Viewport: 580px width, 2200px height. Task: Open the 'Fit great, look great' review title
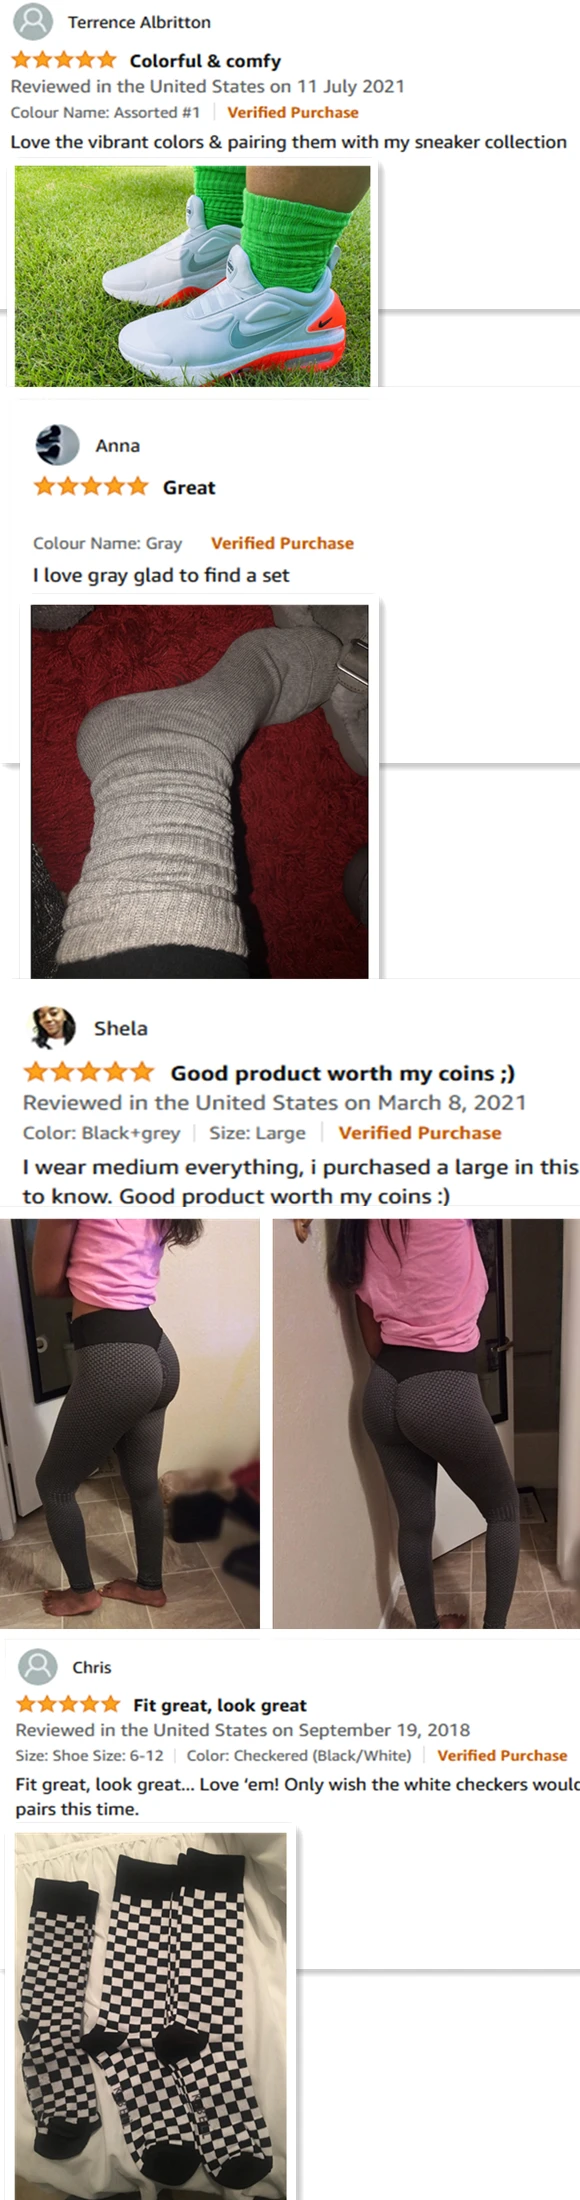220,1705
